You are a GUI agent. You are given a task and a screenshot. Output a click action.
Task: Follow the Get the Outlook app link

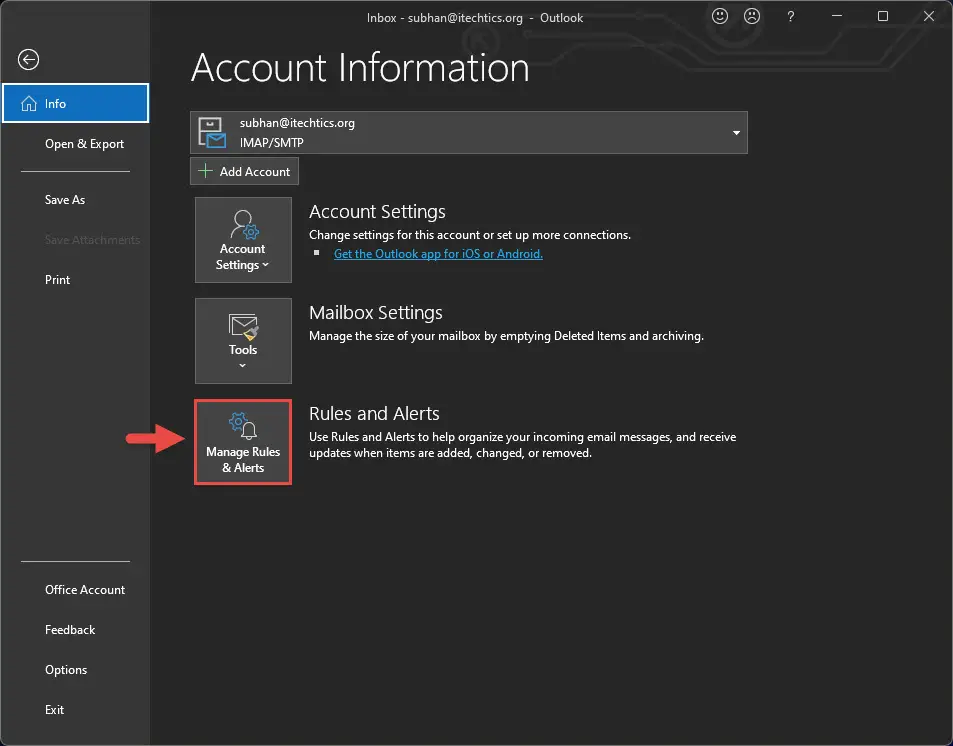438,254
